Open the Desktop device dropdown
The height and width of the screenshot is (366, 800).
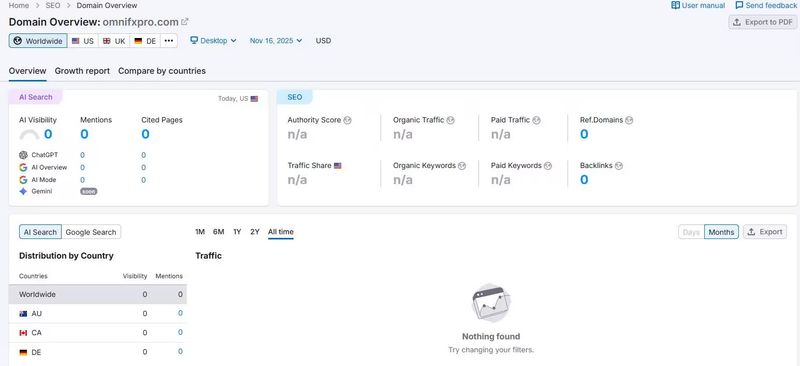213,40
